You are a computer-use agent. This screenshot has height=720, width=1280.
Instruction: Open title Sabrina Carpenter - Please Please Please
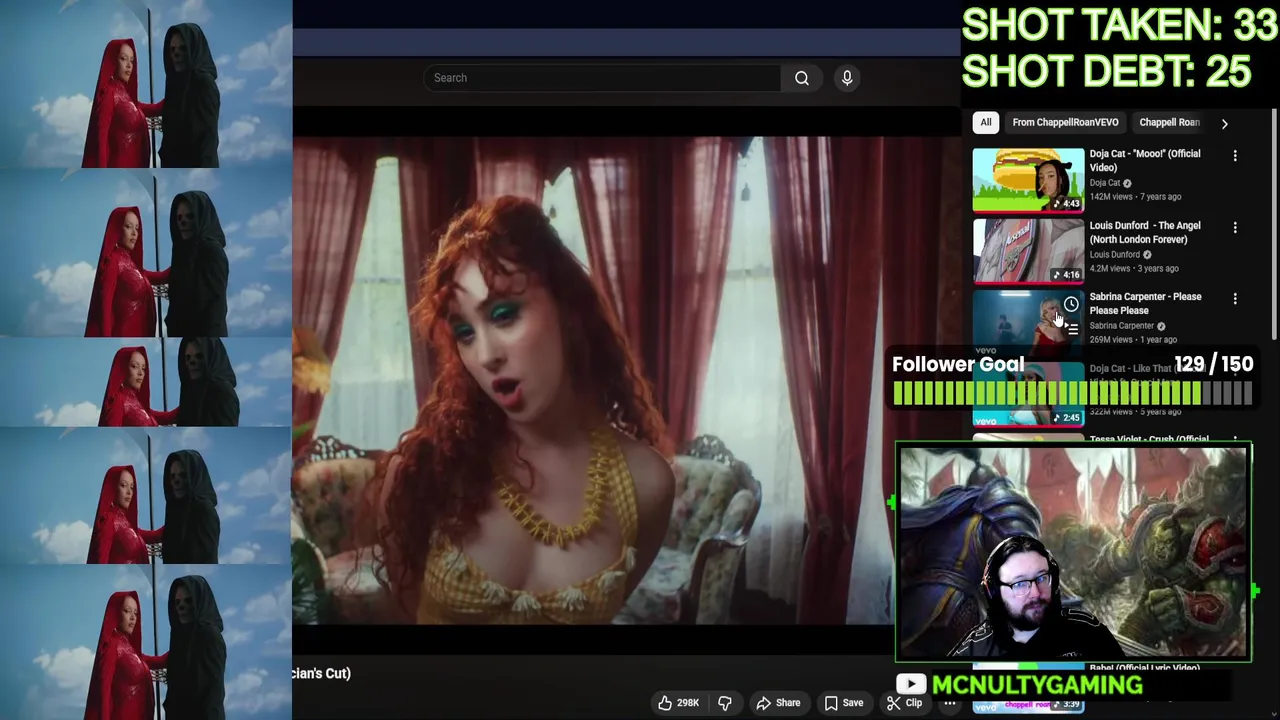[x=1145, y=303]
